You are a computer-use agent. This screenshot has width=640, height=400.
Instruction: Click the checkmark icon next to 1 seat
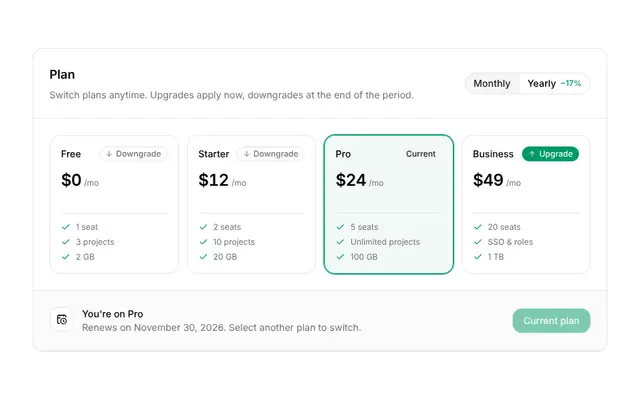point(66,227)
